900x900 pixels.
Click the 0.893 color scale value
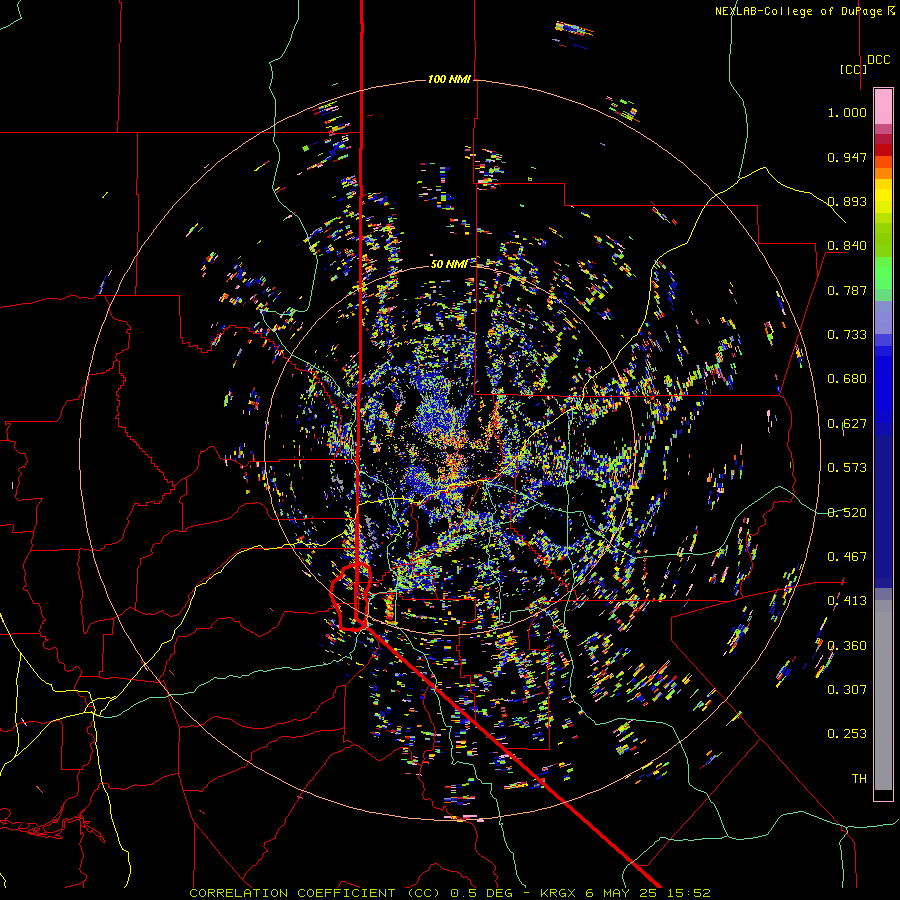[847, 201]
